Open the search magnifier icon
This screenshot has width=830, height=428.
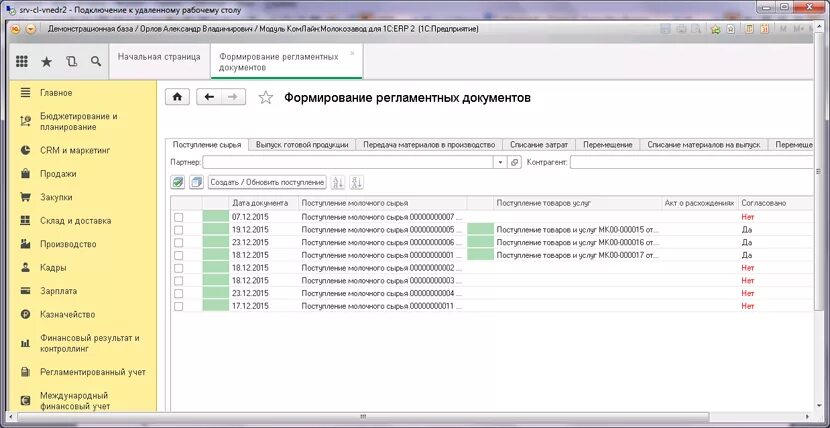tap(96, 61)
